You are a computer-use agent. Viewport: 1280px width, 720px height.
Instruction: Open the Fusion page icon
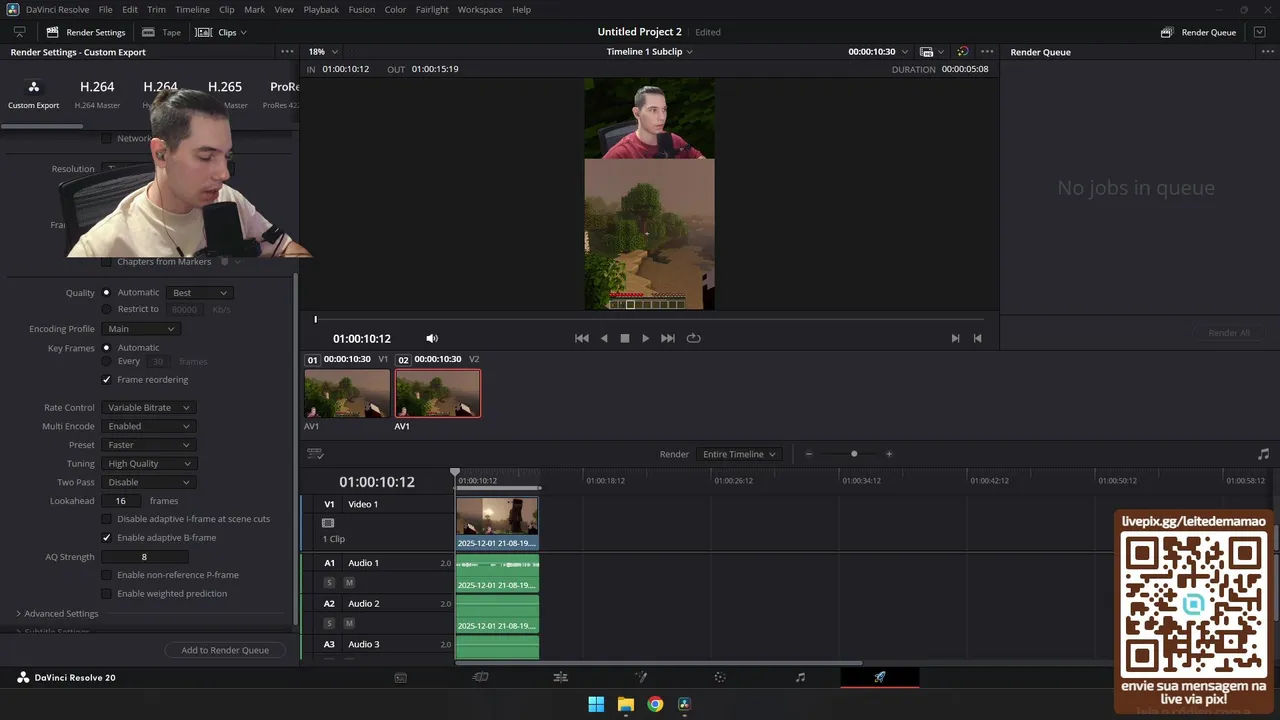pyautogui.click(x=641, y=677)
